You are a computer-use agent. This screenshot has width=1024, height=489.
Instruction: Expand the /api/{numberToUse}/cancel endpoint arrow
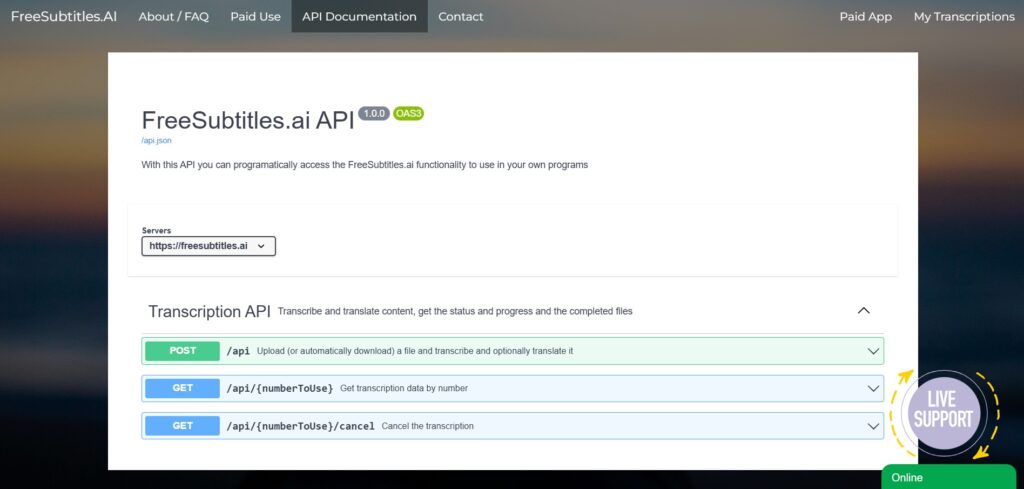[x=873, y=426]
